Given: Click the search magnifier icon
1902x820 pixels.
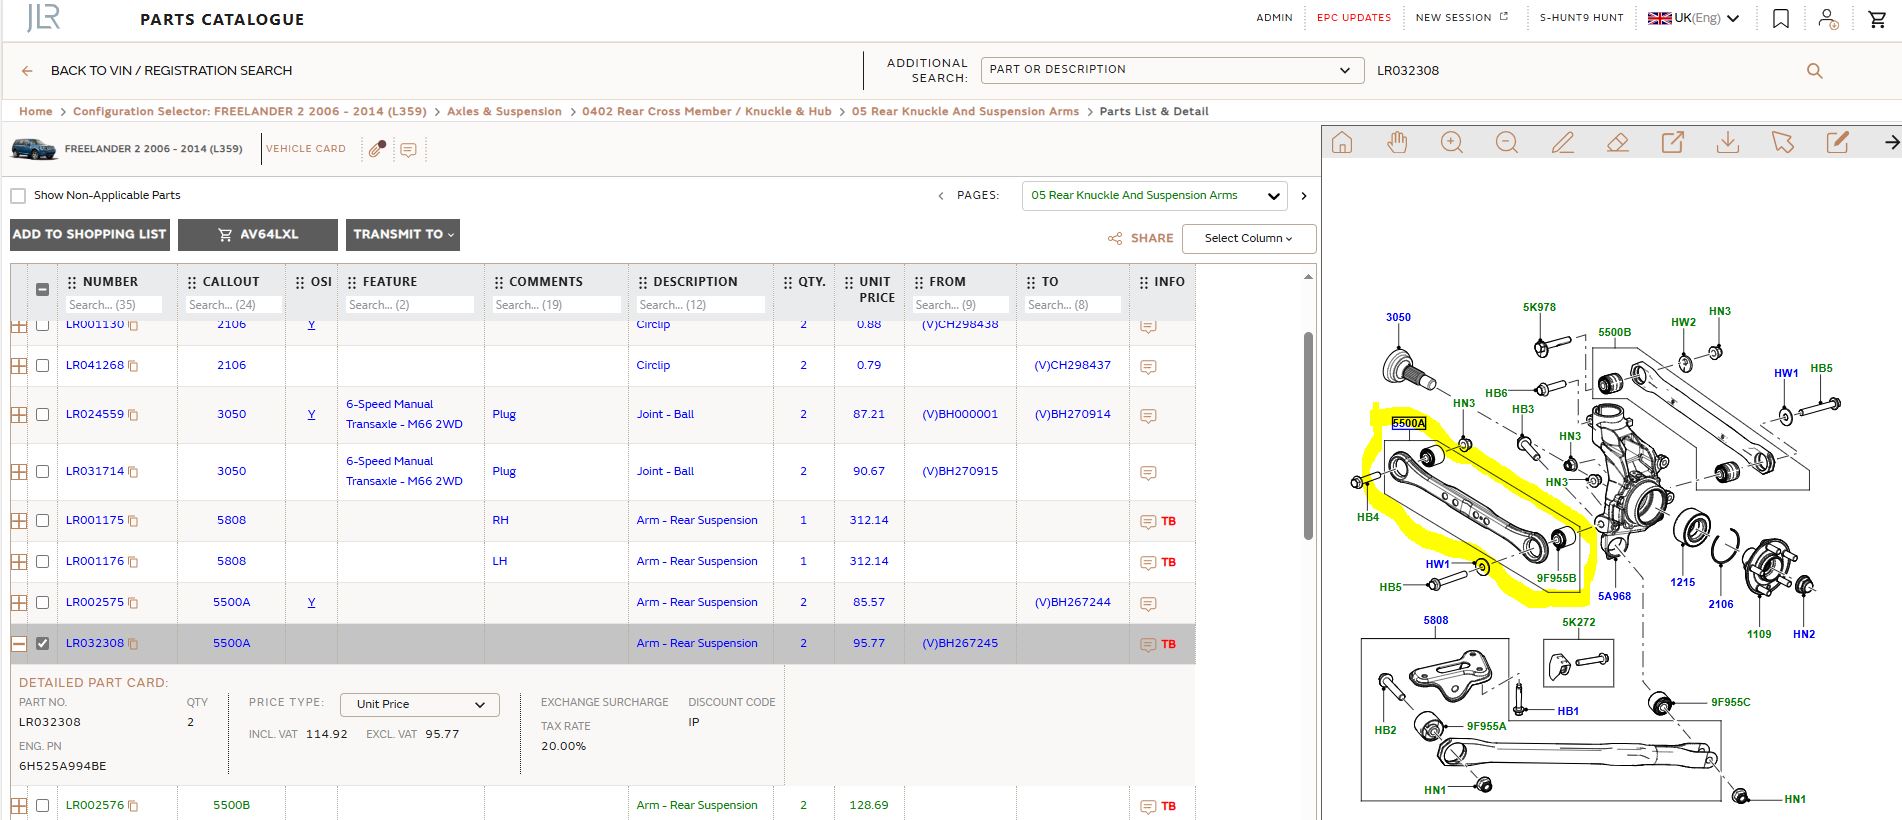Looking at the screenshot, I should [x=1814, y=71].
